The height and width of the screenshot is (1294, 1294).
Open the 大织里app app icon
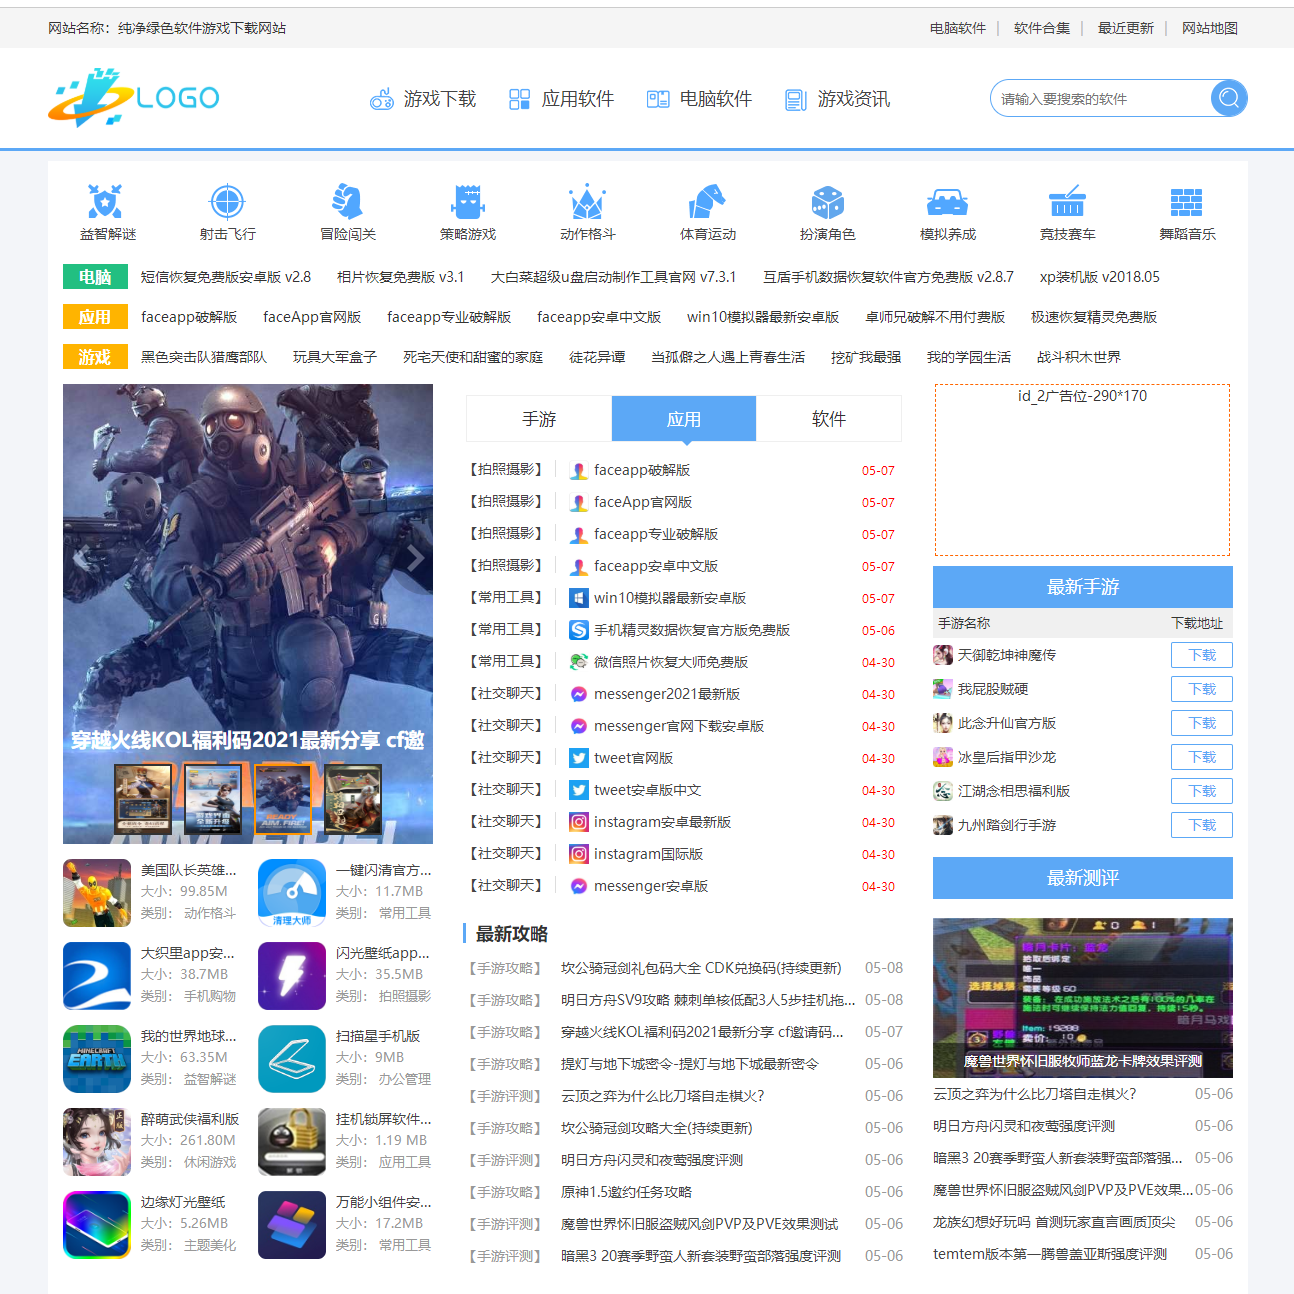point(97,976)
